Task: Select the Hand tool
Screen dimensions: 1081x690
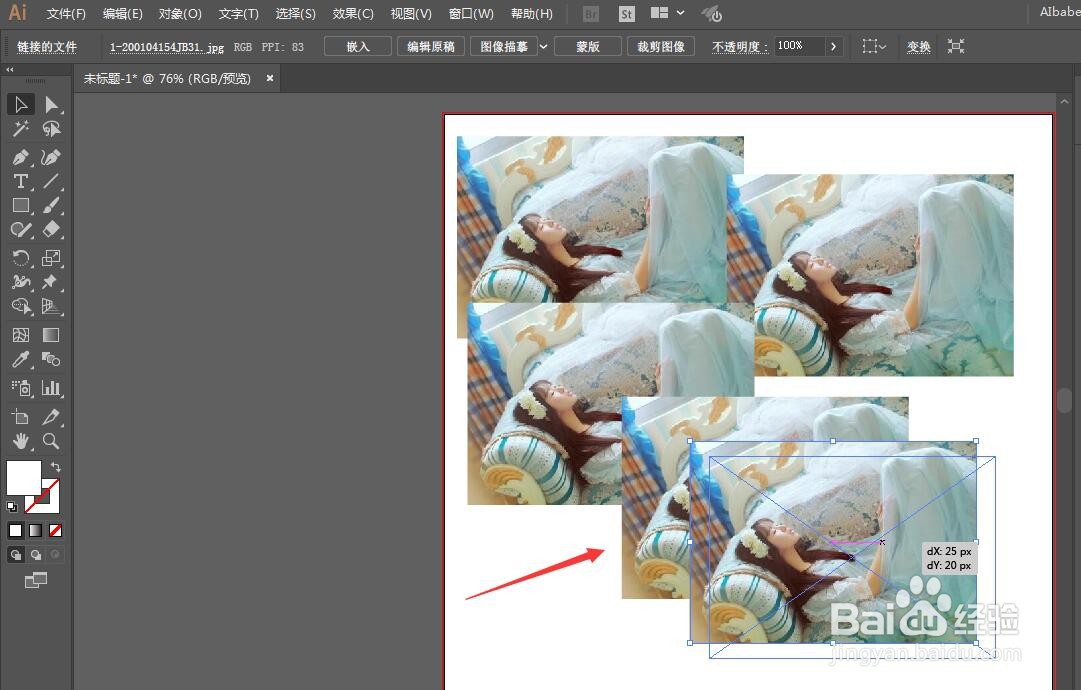Action: 21,441
